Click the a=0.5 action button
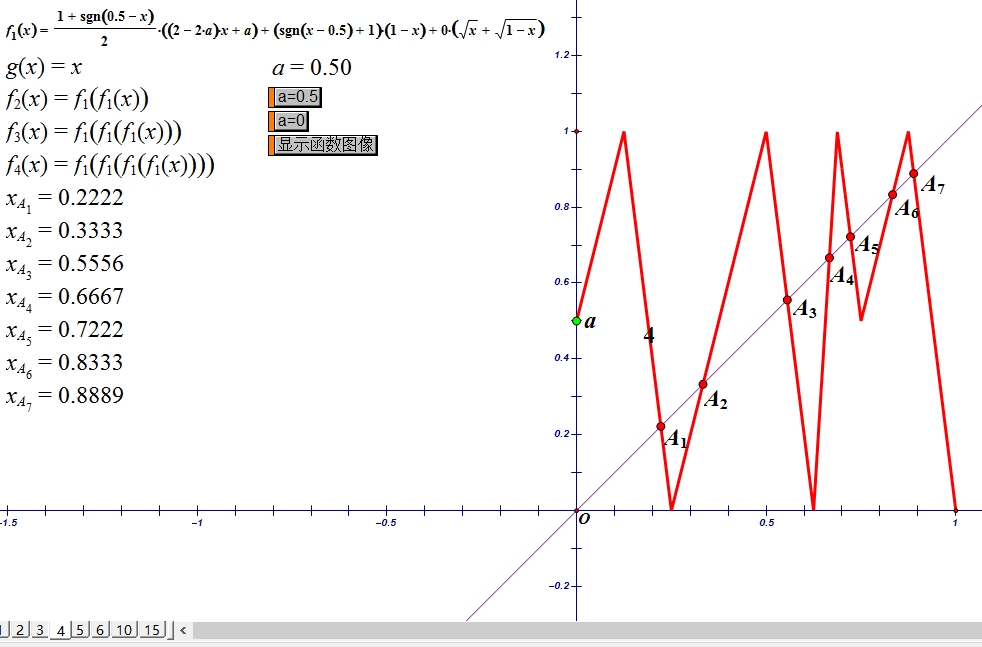 [295, 97]
